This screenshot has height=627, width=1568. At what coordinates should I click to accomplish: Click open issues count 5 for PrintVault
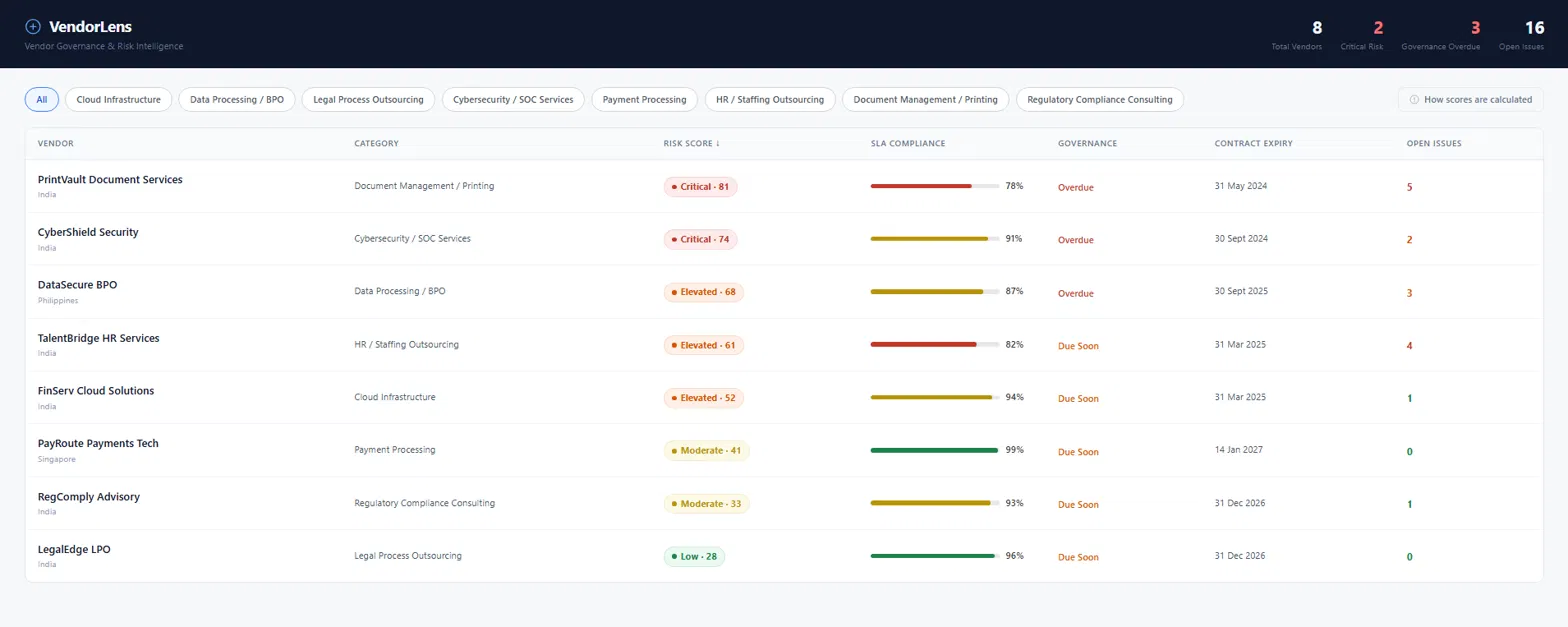coord(1410,187)
